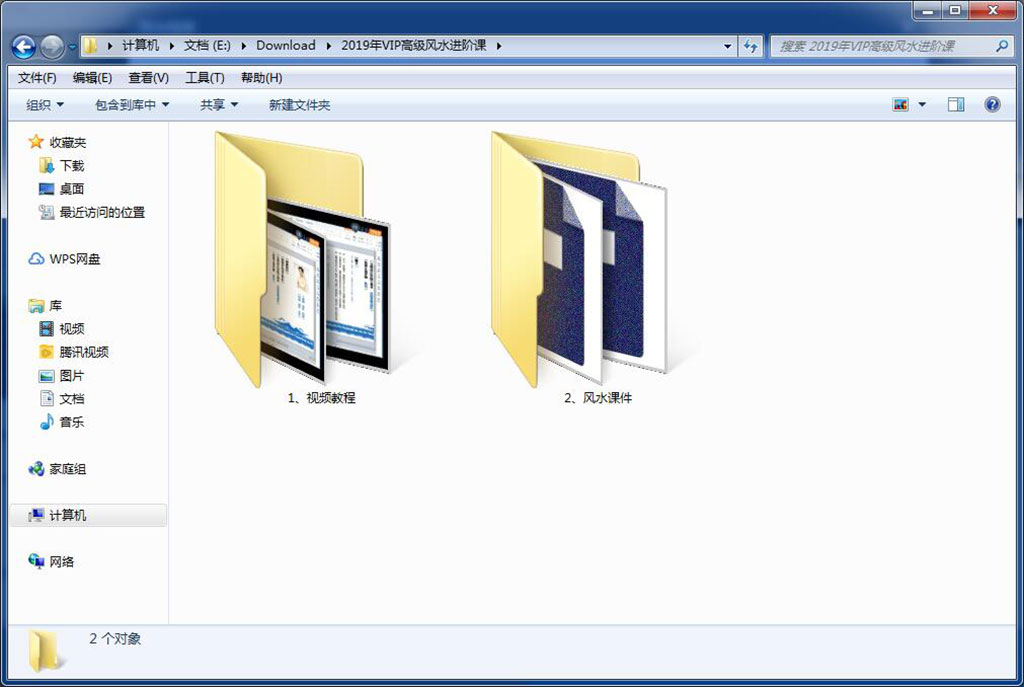Click the search box for 2019年VIP高级风水进阶课
The height and width of the screenshot is (687, 1024).
882,46
